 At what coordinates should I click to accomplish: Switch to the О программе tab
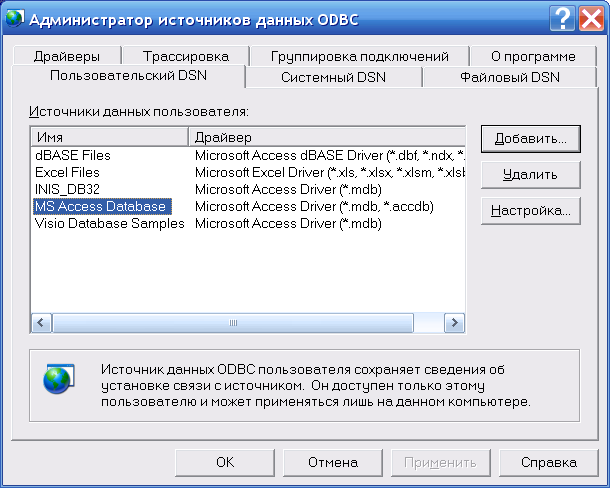click(x=533, y=56)
